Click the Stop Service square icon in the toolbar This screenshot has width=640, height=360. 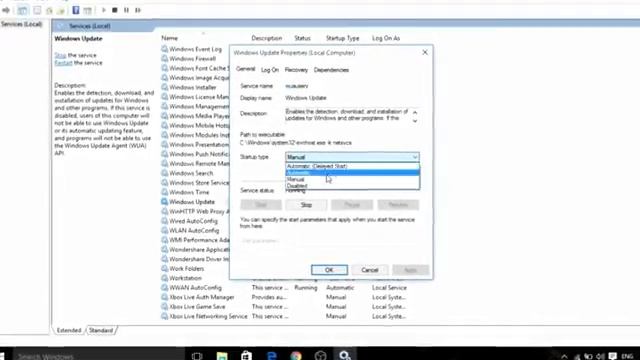coord(115,10)
